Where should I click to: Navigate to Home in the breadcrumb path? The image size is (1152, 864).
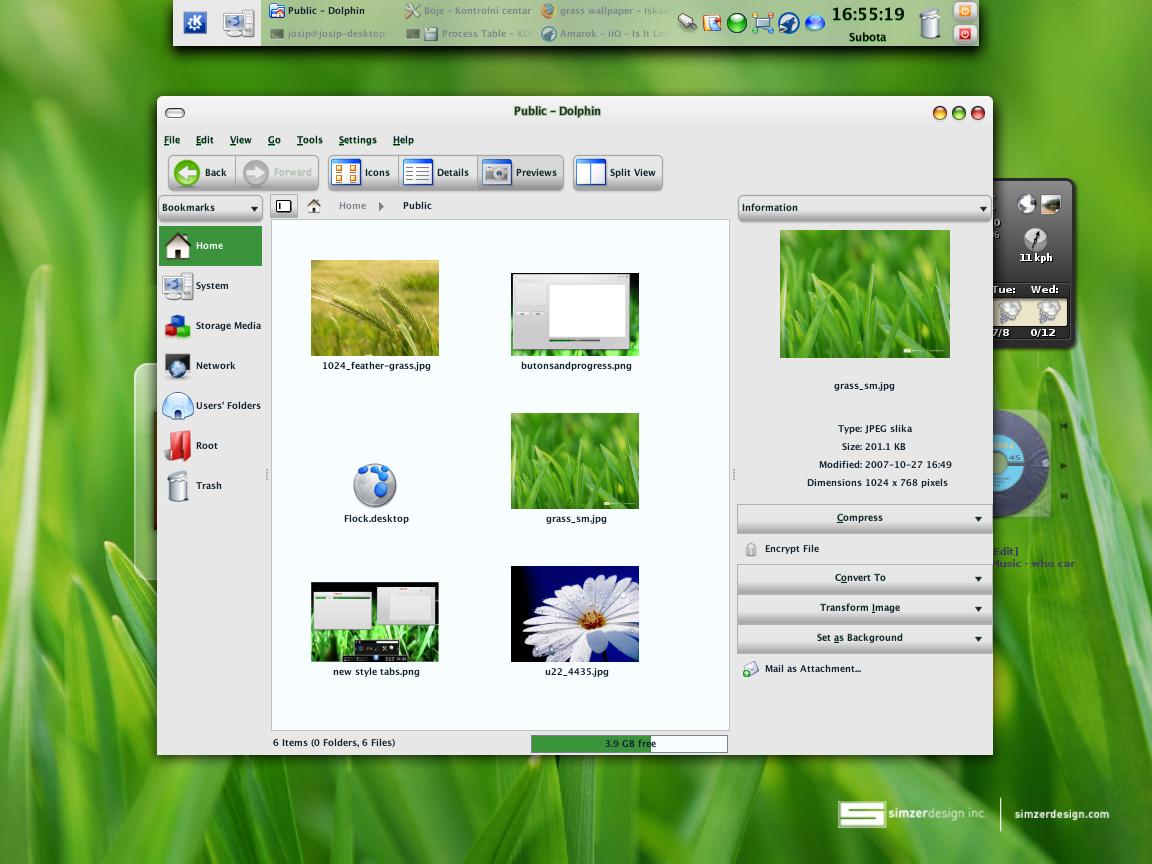coord(352,206)
